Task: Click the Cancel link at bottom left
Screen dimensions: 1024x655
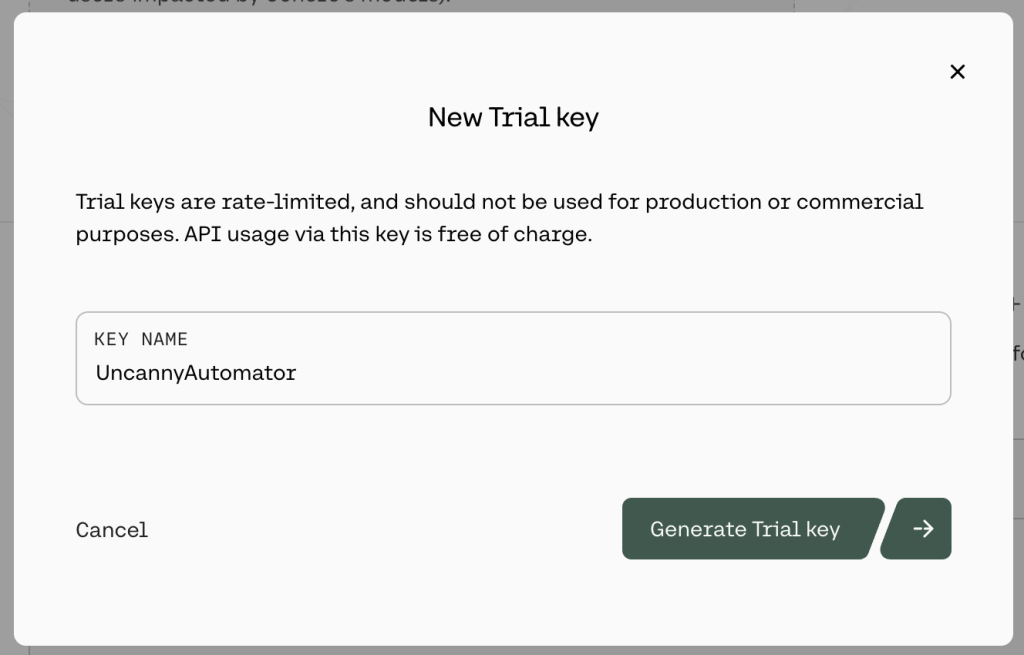Action: (111, 529)
